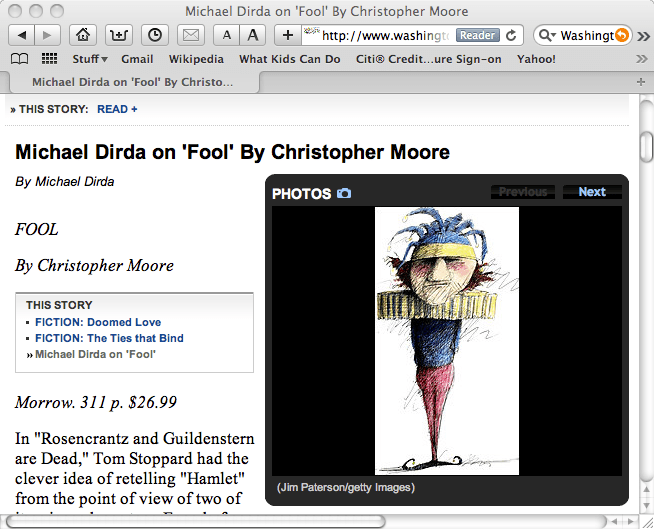654x529 pixels.
Task: Open the Home page icon
Action: pos(83,35)
